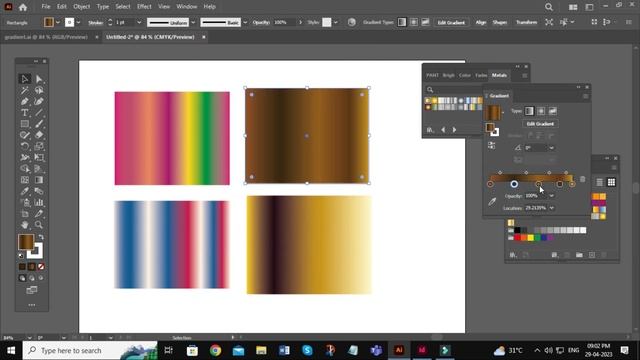Select the Direct Selection tool
The width and height of the screenshot is (640, 360).
point(39,79)
